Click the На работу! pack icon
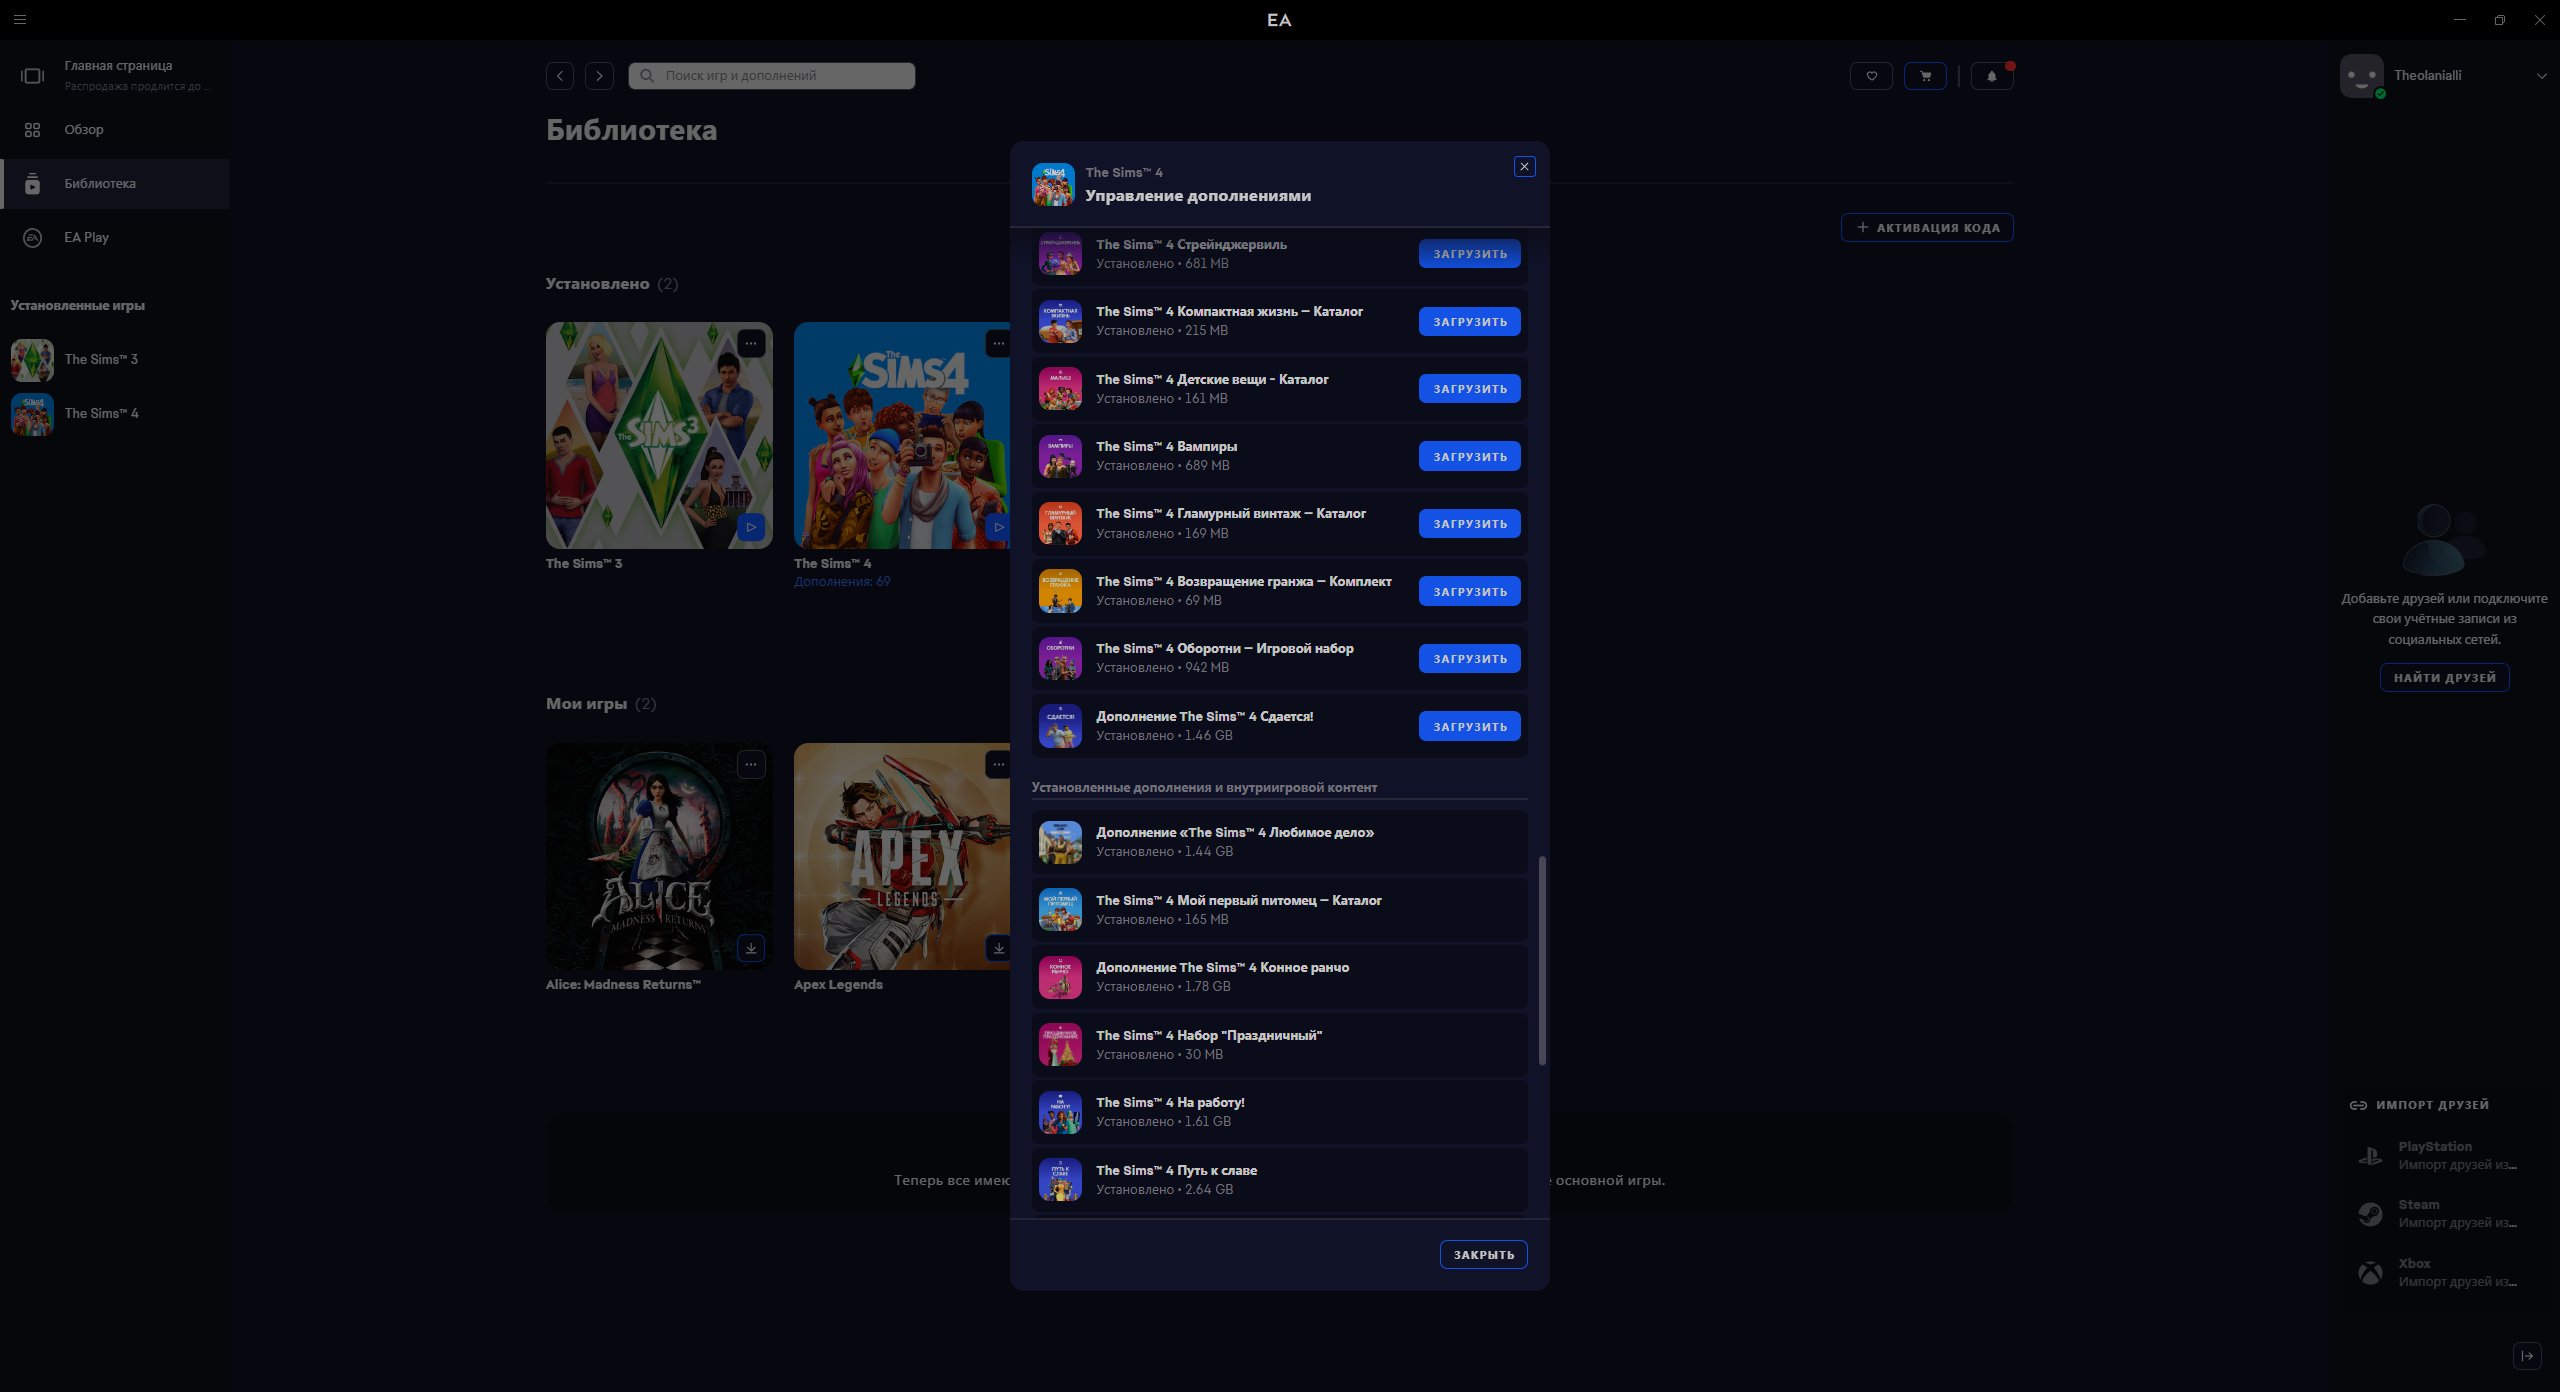This screenshot has width=2560, height=1392. click(1060, 1112)
